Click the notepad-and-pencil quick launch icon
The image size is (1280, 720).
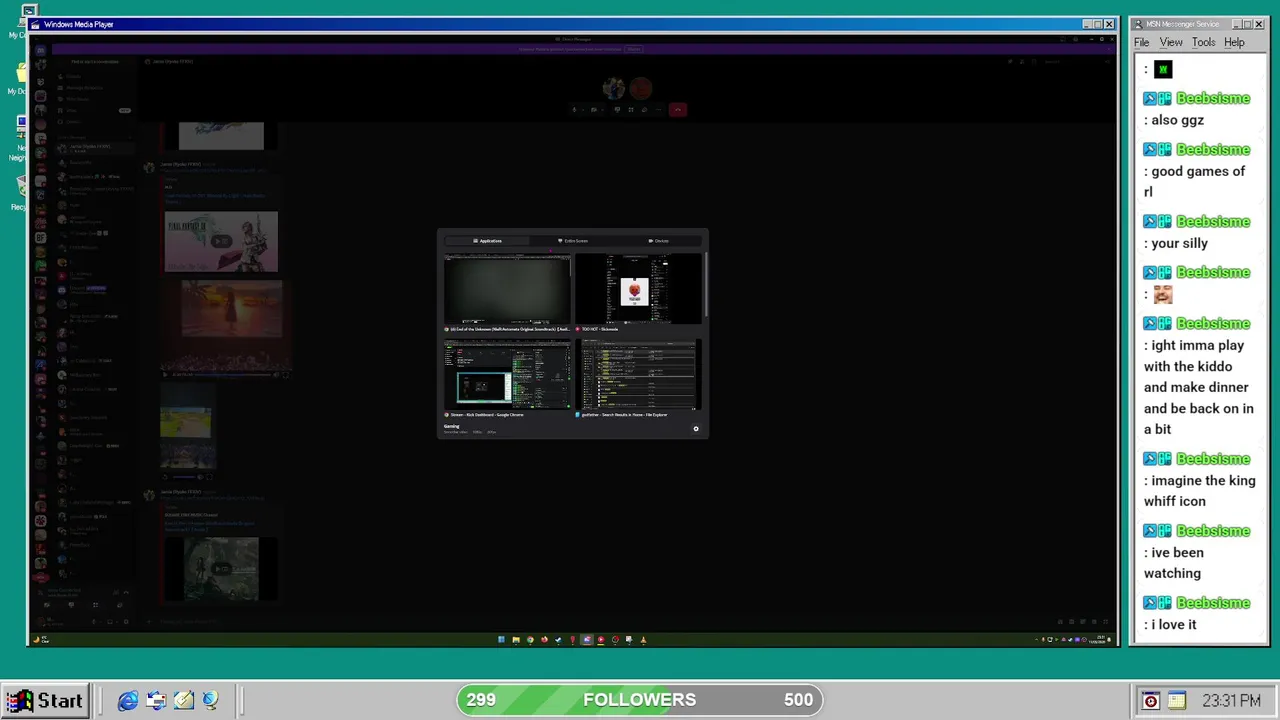tap(184, 701)
